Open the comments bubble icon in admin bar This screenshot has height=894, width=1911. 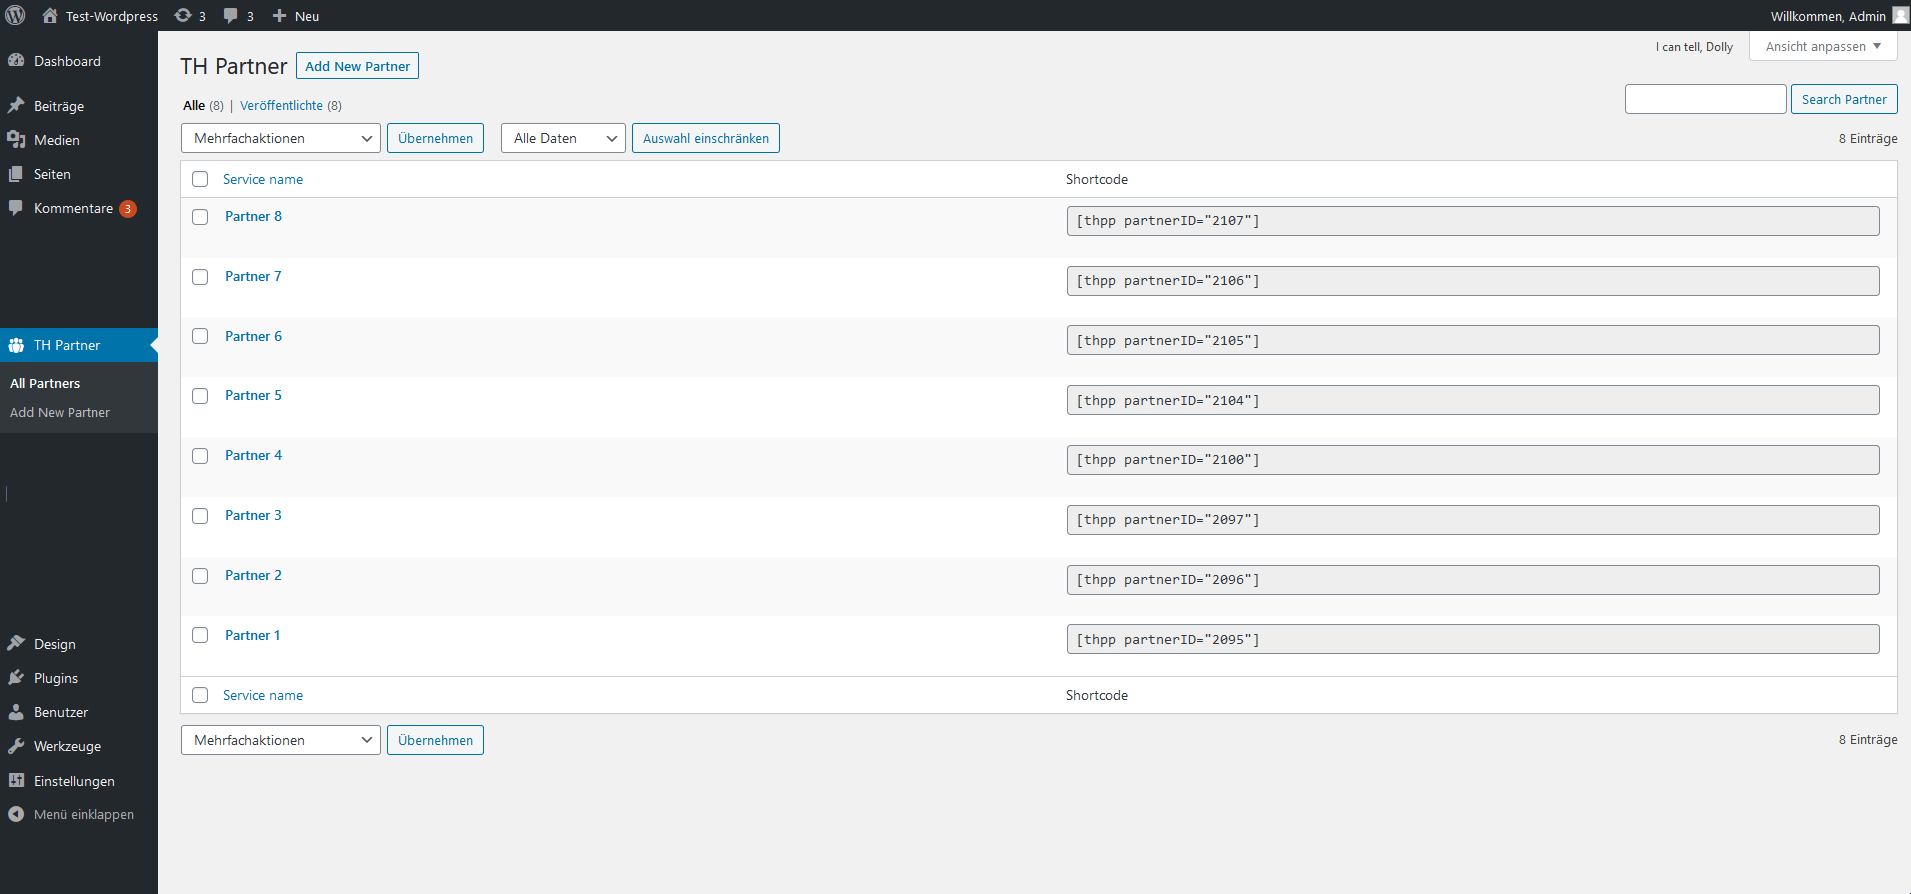pyautogui.click(x=231, y=15)
